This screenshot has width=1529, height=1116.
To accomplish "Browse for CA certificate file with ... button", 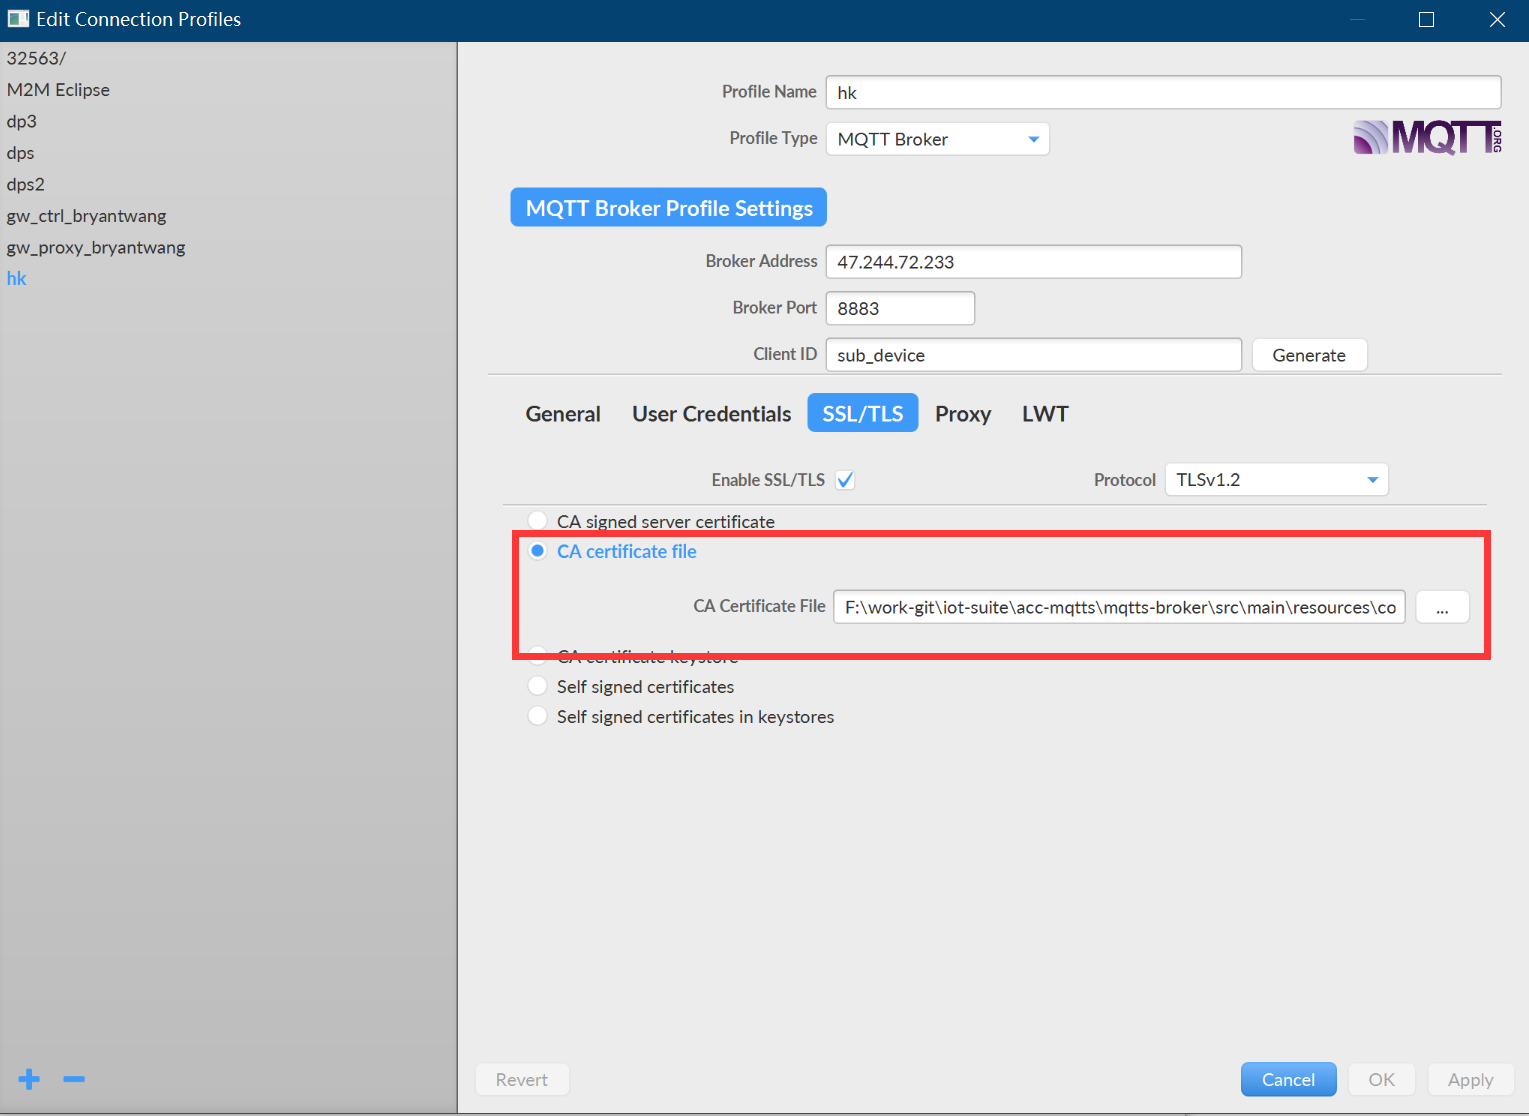I will [1442, 607].
